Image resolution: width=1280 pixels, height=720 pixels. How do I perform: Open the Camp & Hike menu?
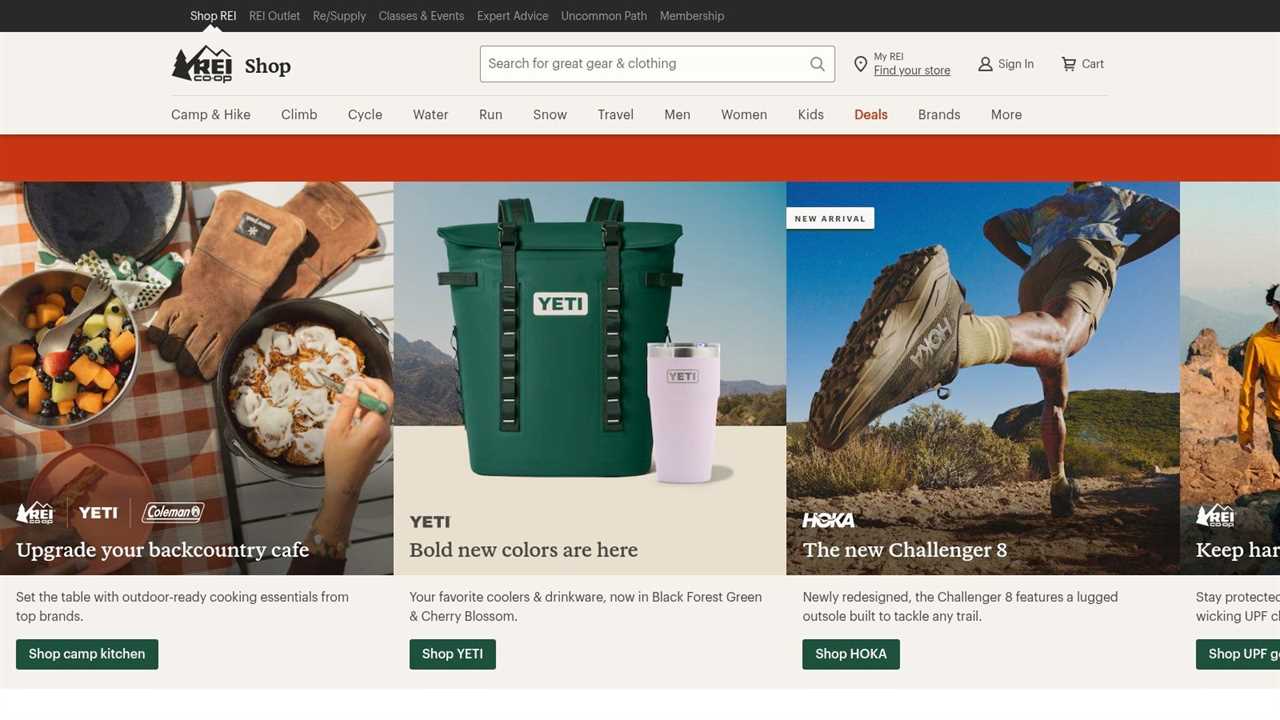pyautogui.click(x=211, y=115)
